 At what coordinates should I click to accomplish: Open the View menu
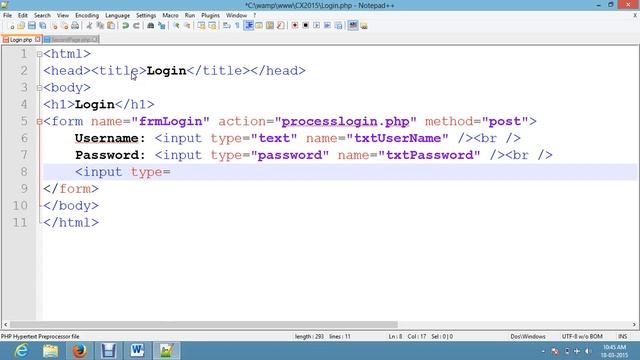(62, 15)
